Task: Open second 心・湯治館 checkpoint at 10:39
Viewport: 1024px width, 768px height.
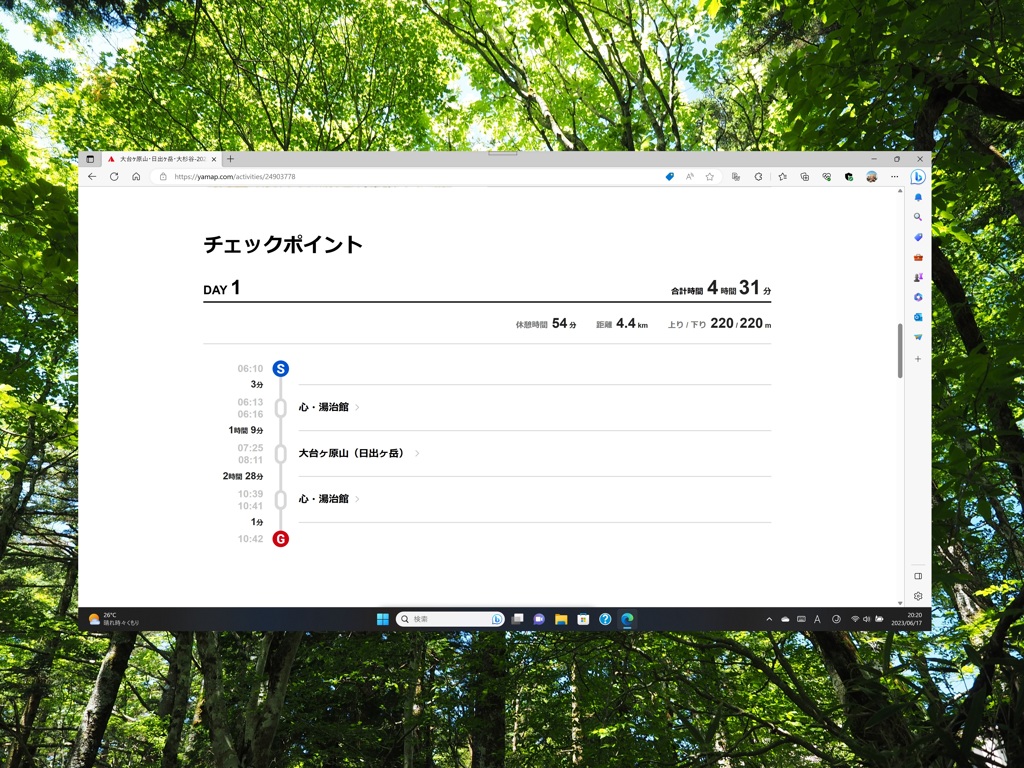Action: (328, 498)
